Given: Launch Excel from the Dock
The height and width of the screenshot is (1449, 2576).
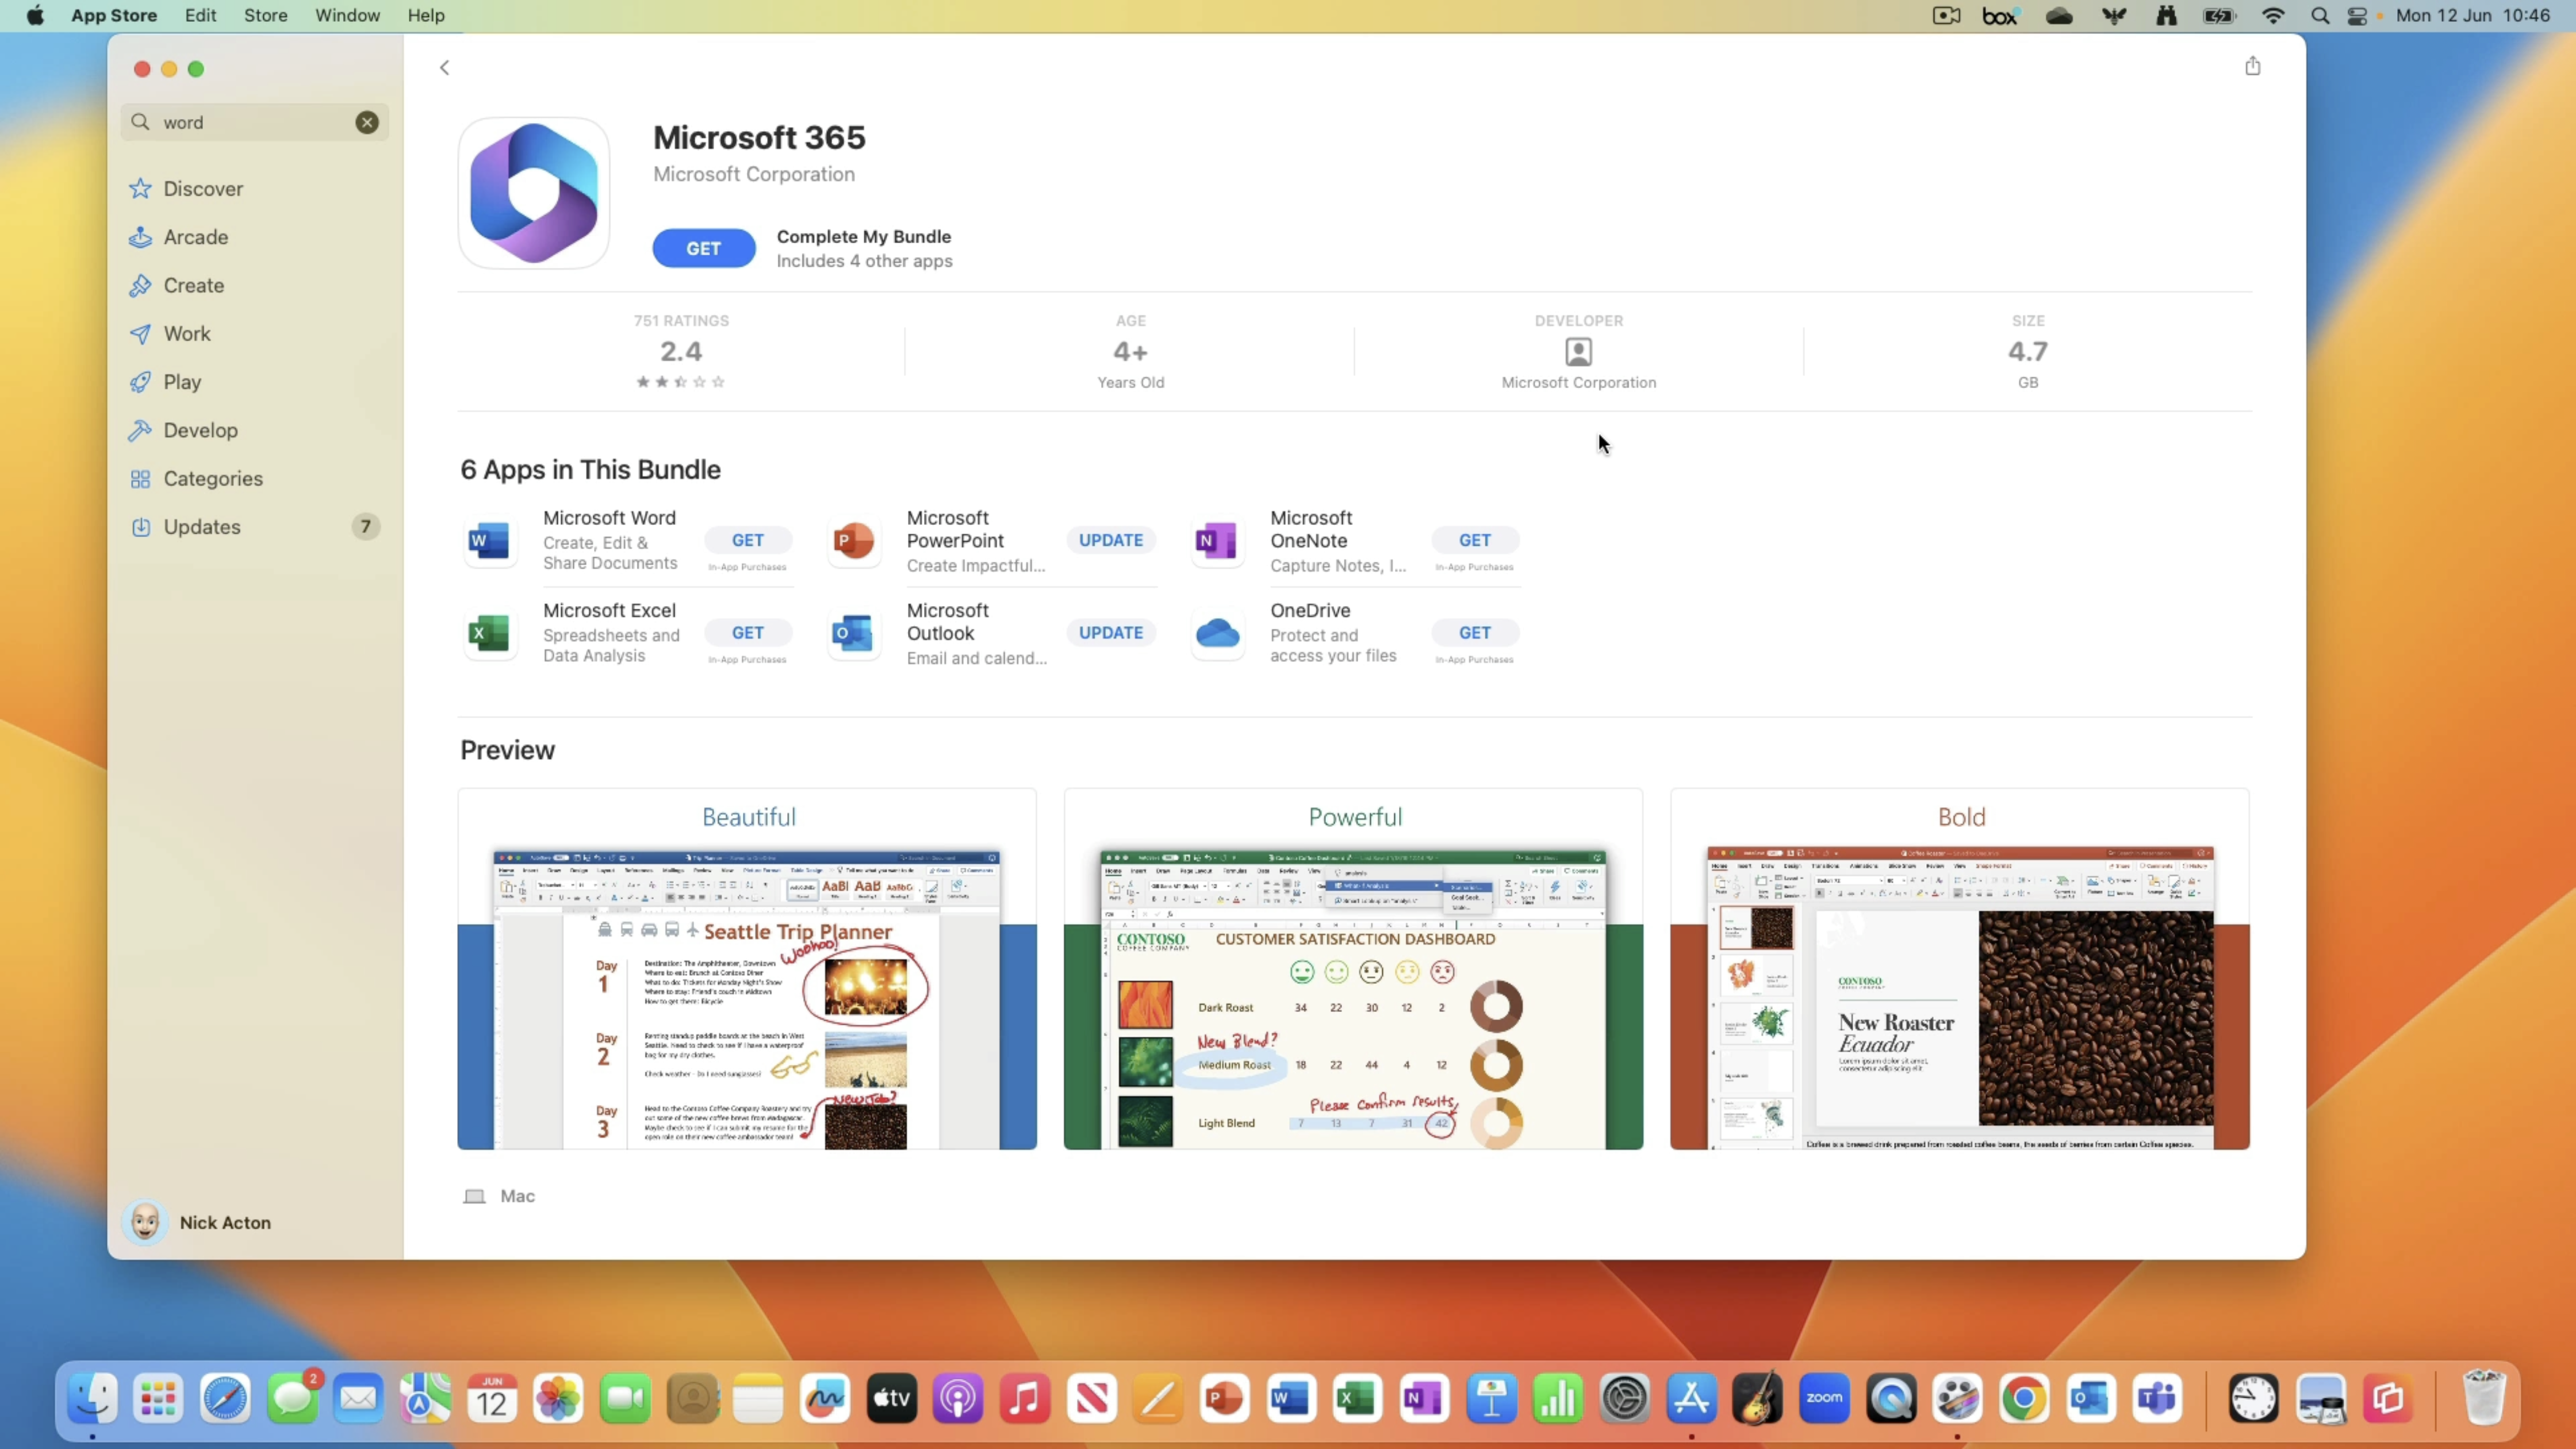Looking at the screenshot, I should (1357, 1398).
